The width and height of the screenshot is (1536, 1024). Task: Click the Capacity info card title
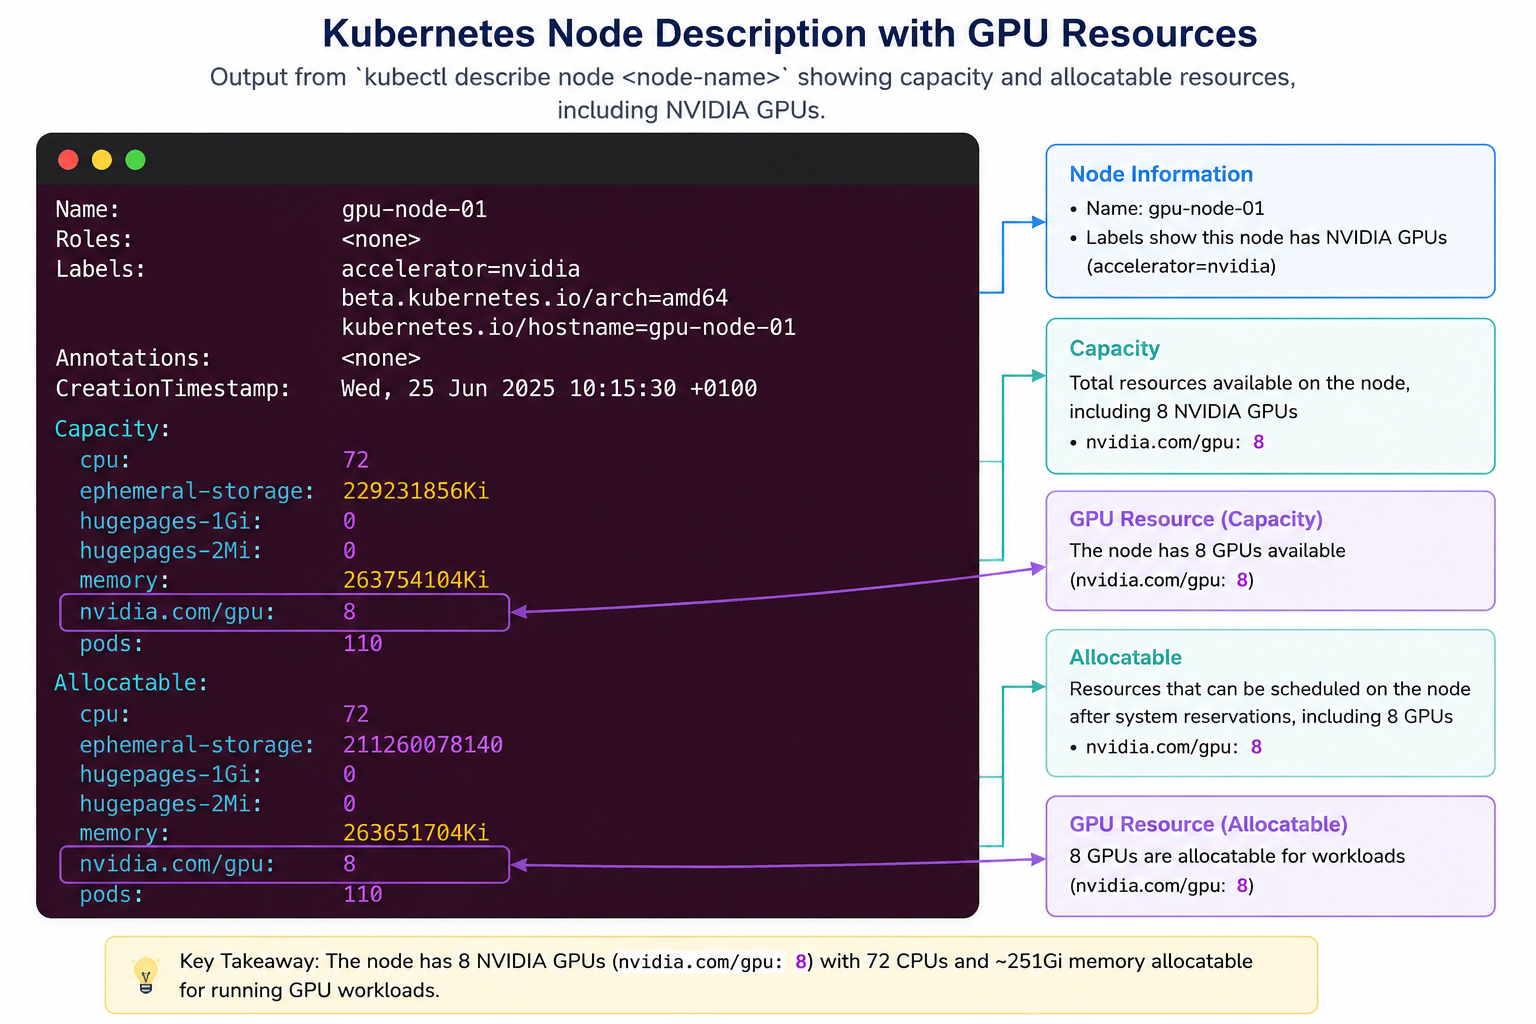pos(1114,348)
